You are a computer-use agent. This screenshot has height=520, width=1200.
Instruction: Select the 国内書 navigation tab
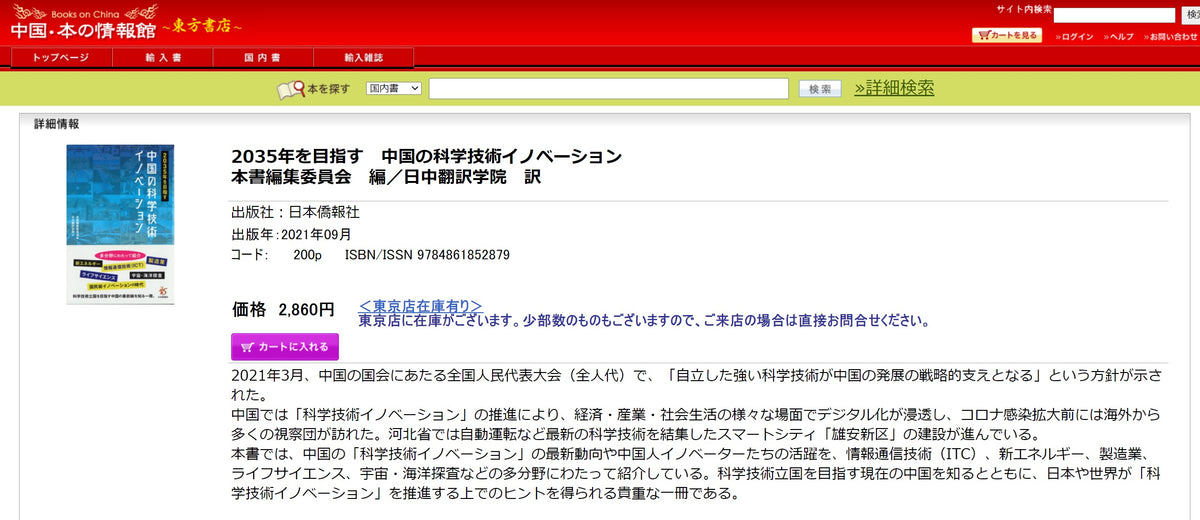[262, 58]
